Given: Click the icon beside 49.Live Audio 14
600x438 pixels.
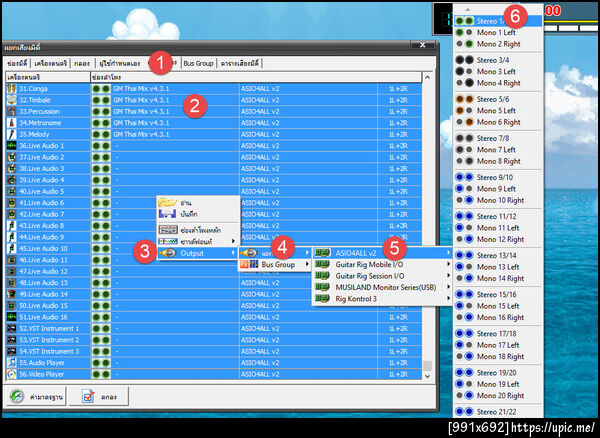Looking at the screenshot, I should point(11,294).
